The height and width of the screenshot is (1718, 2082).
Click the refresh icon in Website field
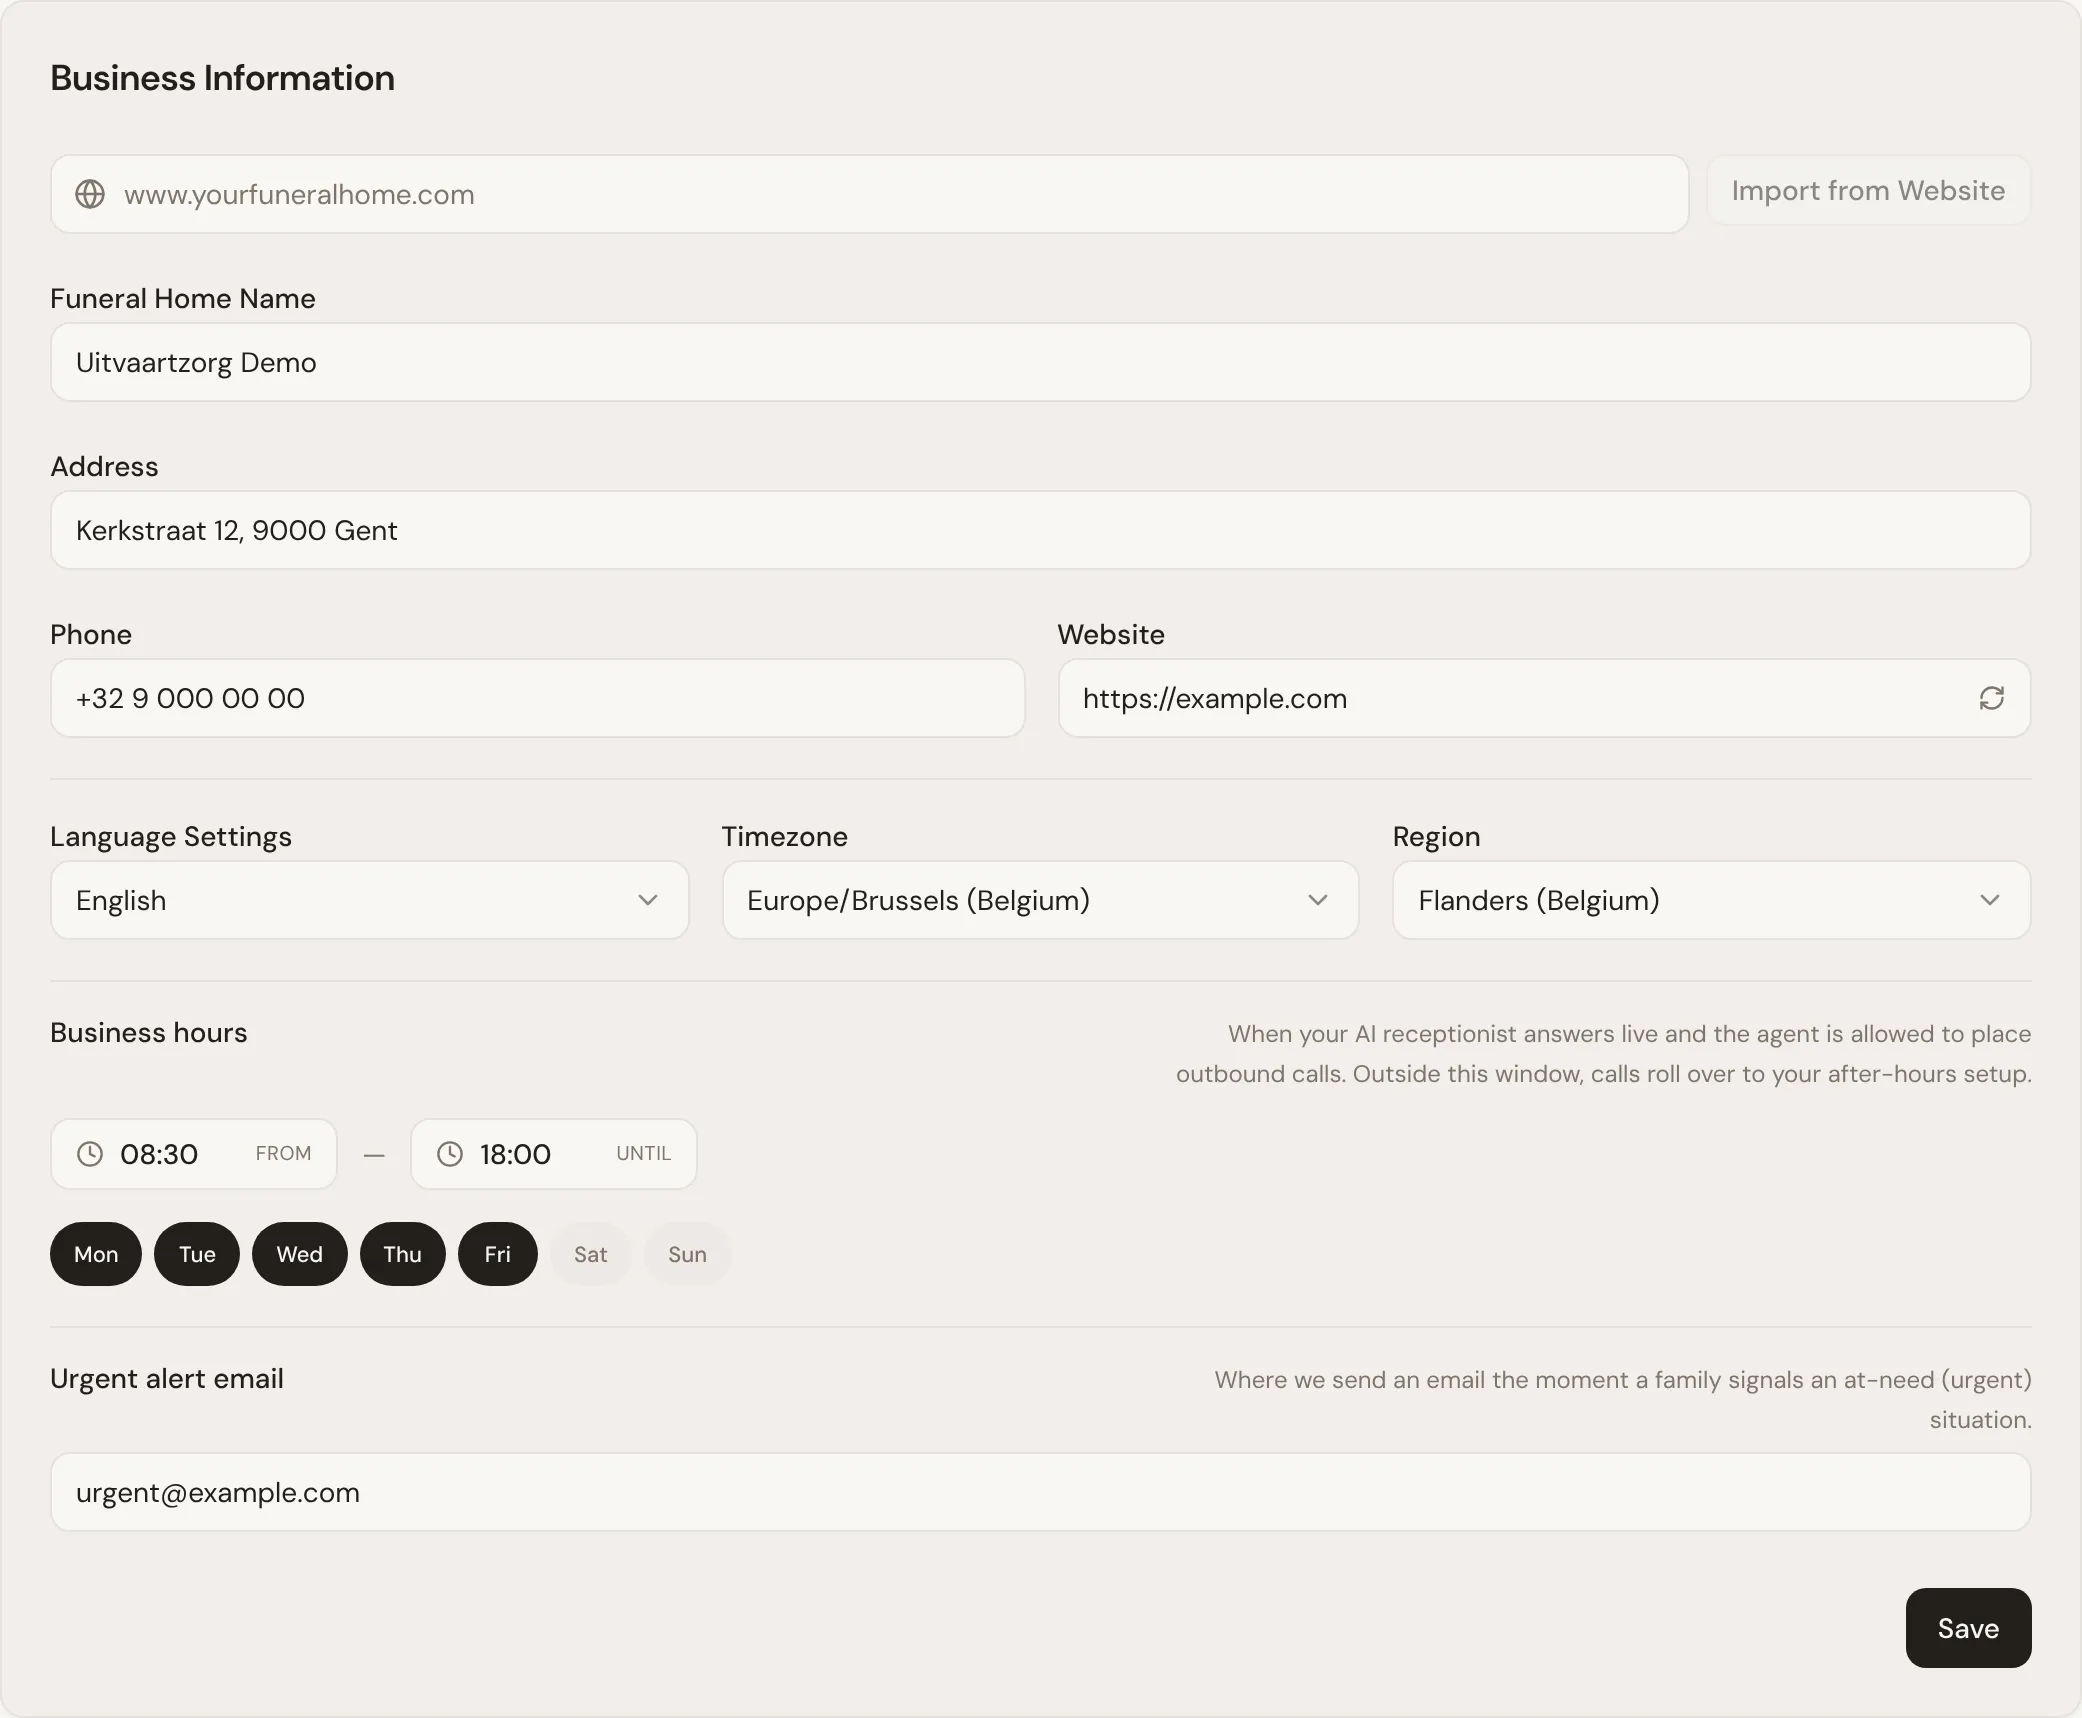pos(1991,698)
